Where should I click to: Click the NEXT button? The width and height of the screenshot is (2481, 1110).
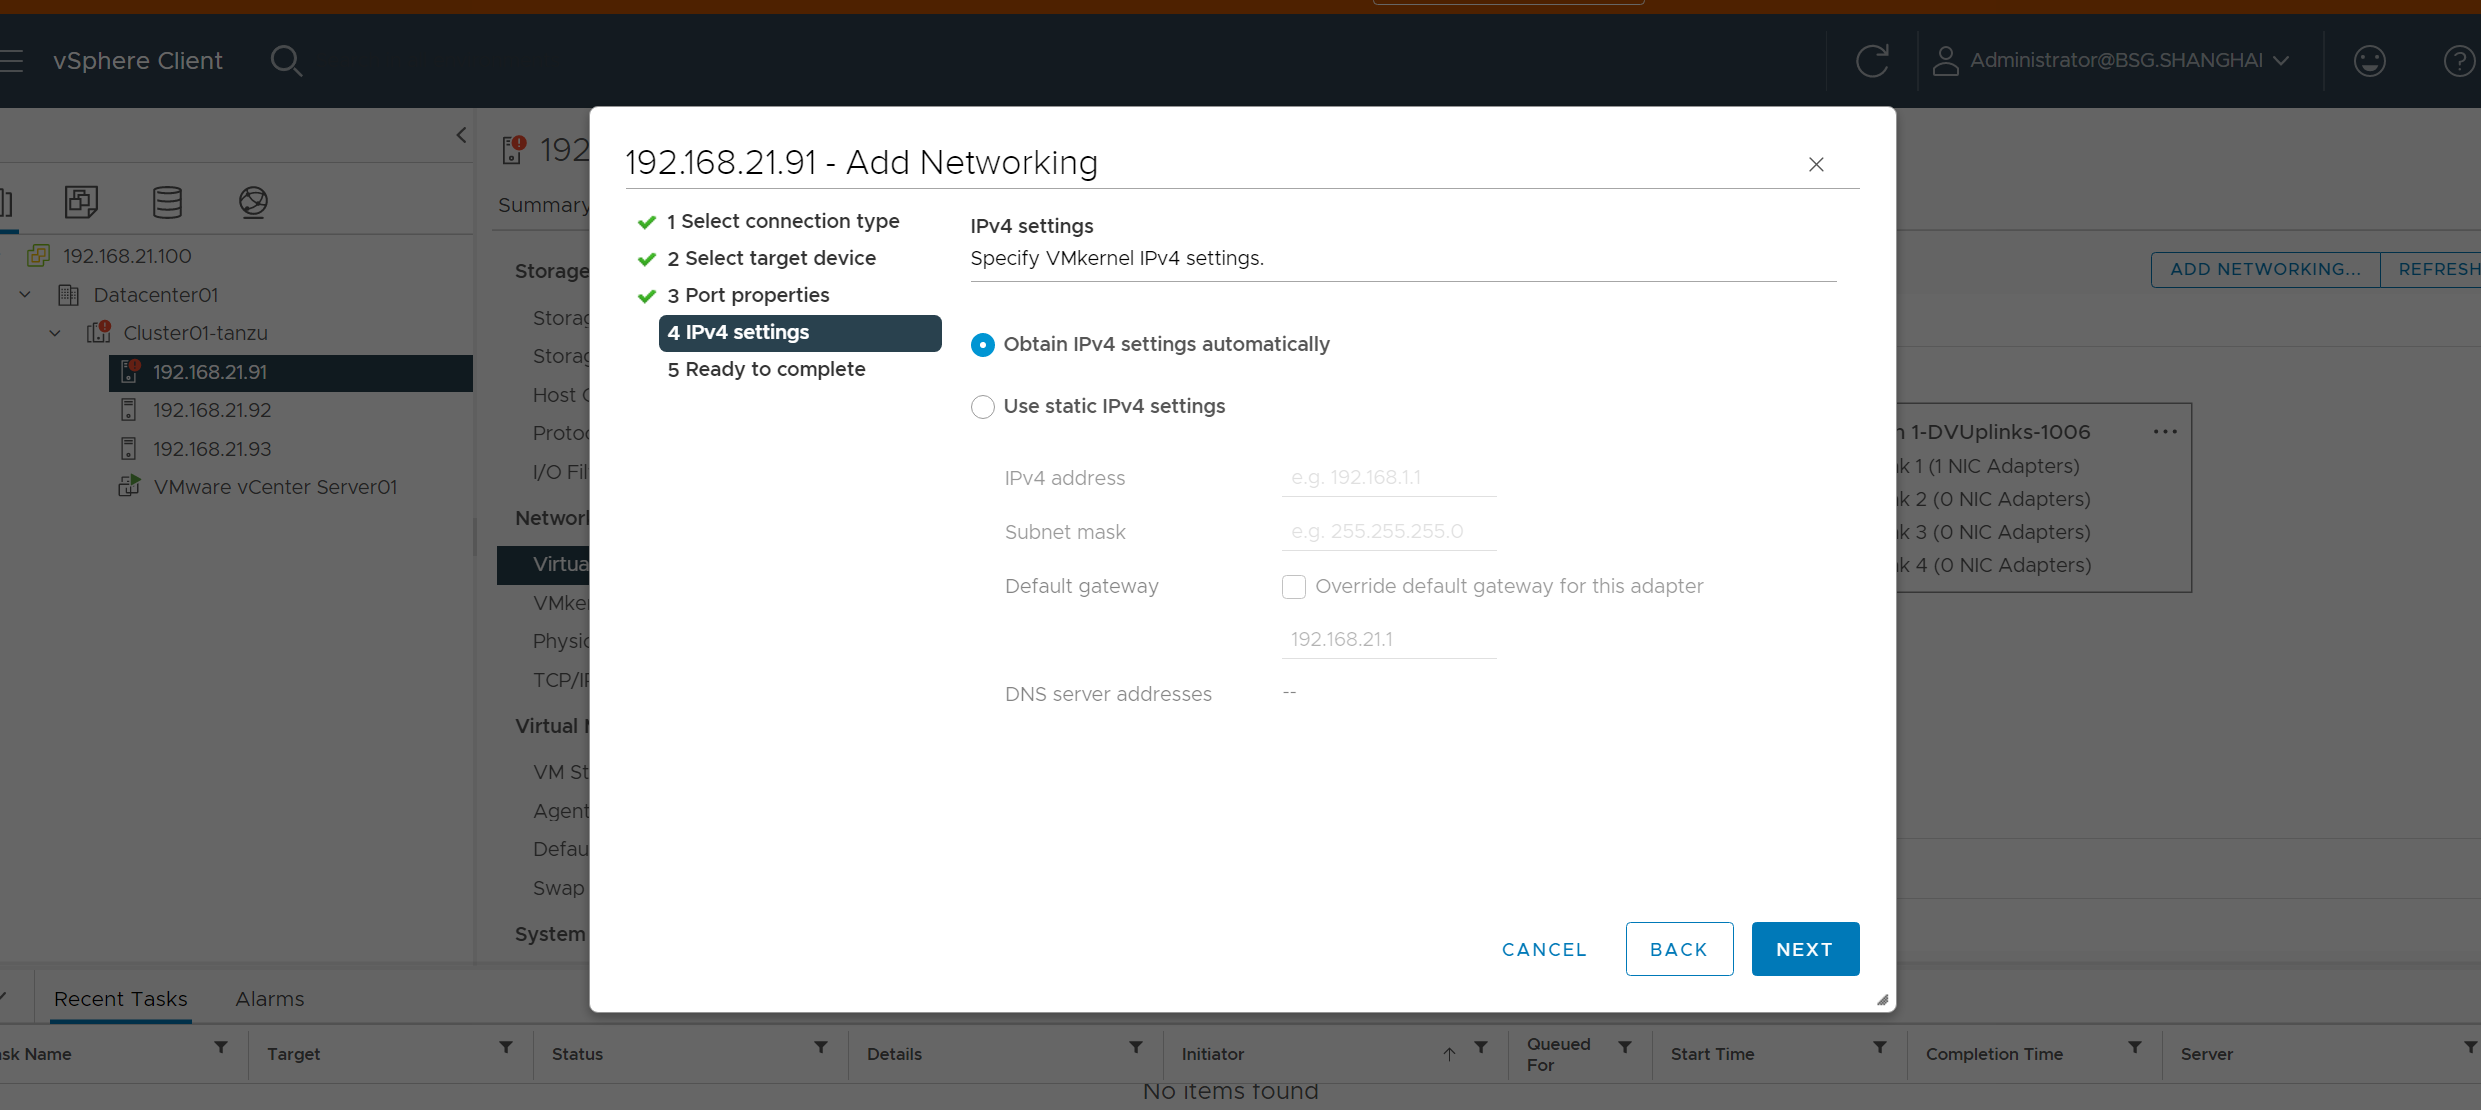coord(1804,949)
